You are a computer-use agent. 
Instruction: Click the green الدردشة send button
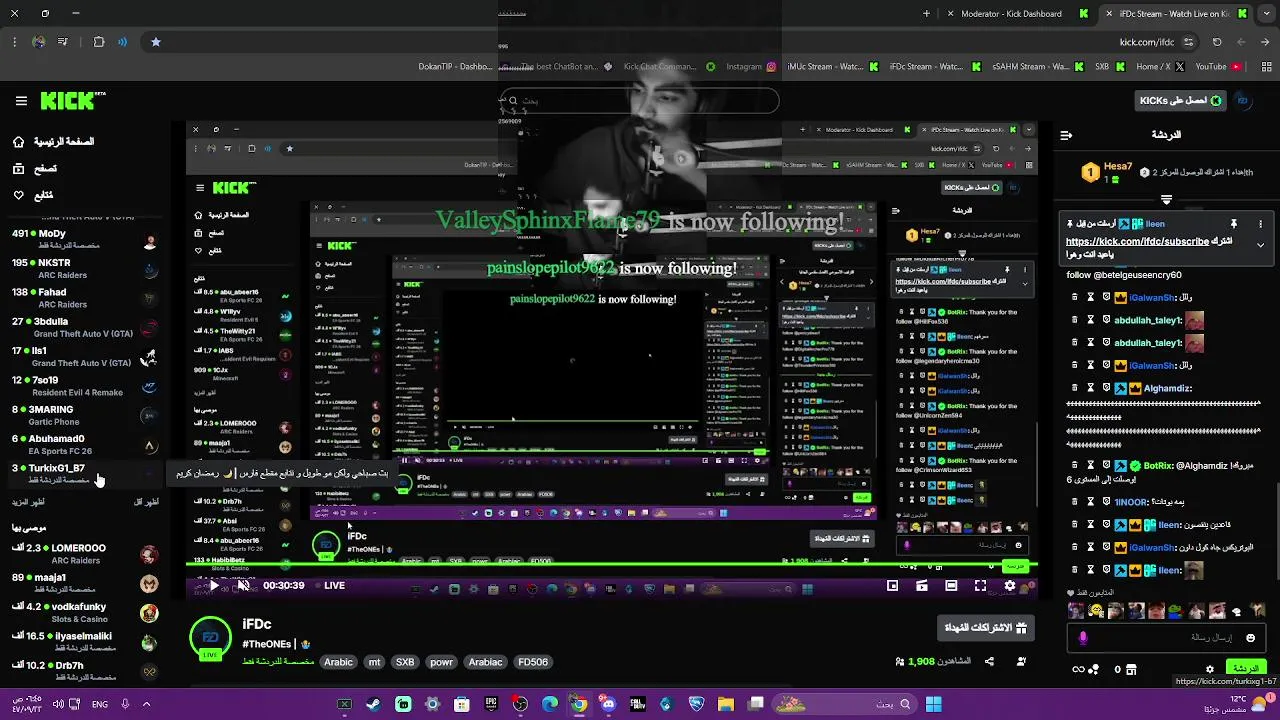click(1246, 669)
